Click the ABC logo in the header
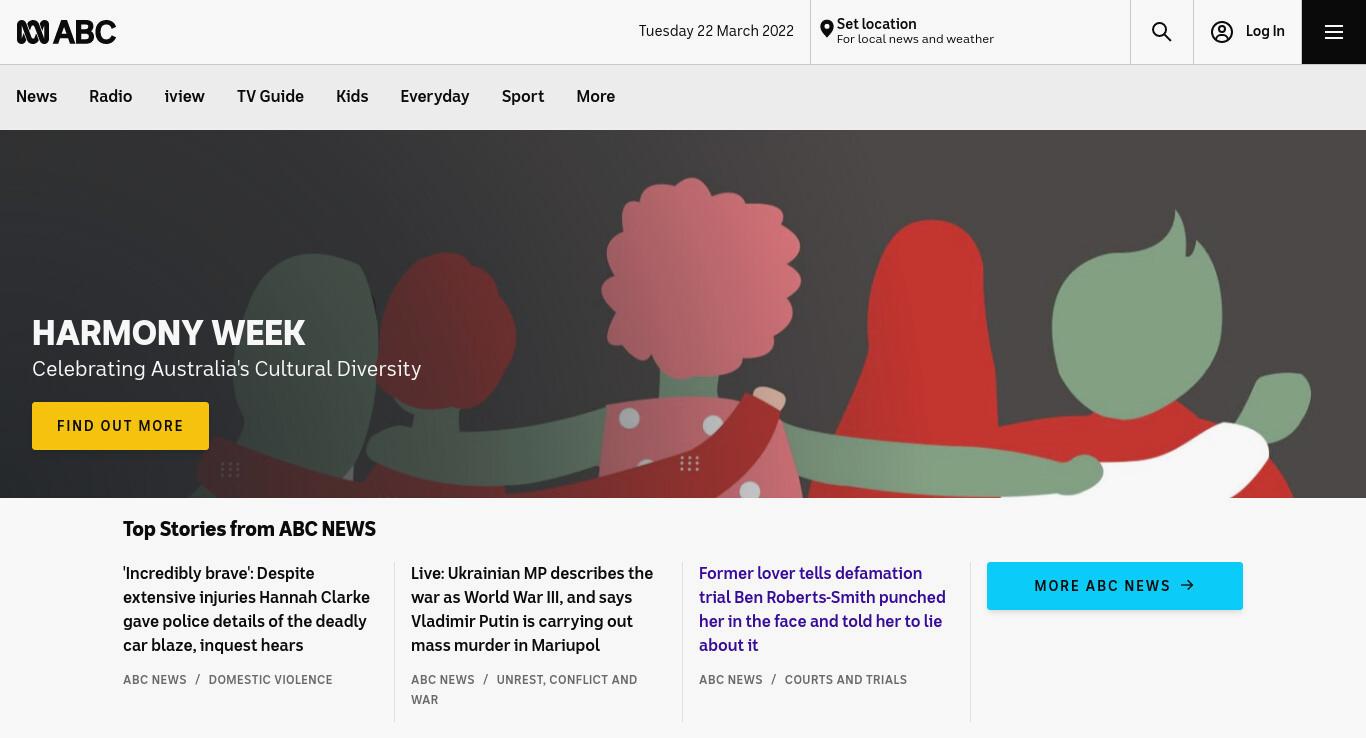This screenshot has width=1366, height=738. click(x=66, y=32)
